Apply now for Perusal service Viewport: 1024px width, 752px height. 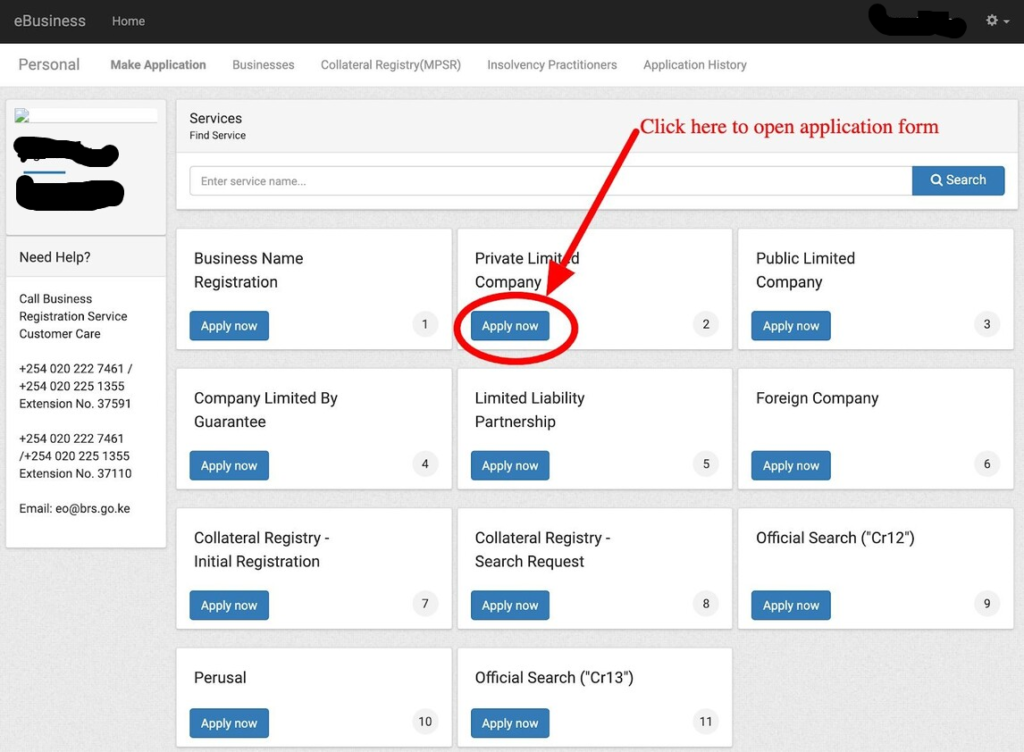tap(229, 724)
